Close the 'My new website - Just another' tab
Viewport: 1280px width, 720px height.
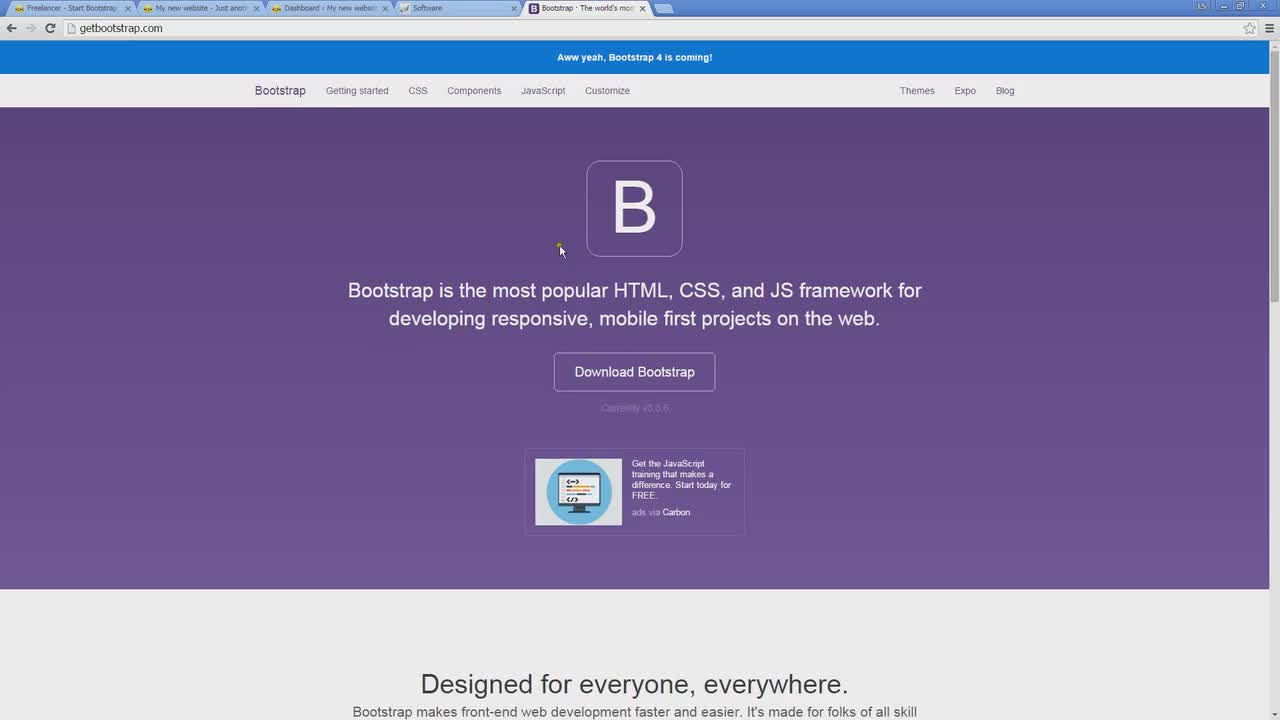256,8
